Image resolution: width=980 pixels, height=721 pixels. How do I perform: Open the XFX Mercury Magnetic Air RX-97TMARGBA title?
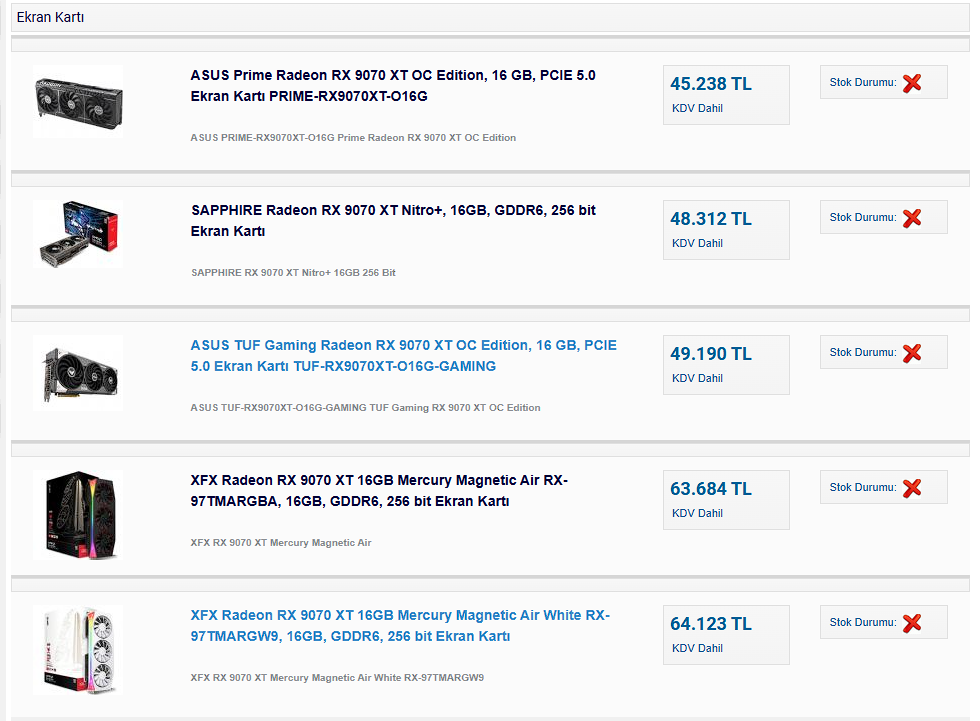pyautogui.click(x=379, y=490)
